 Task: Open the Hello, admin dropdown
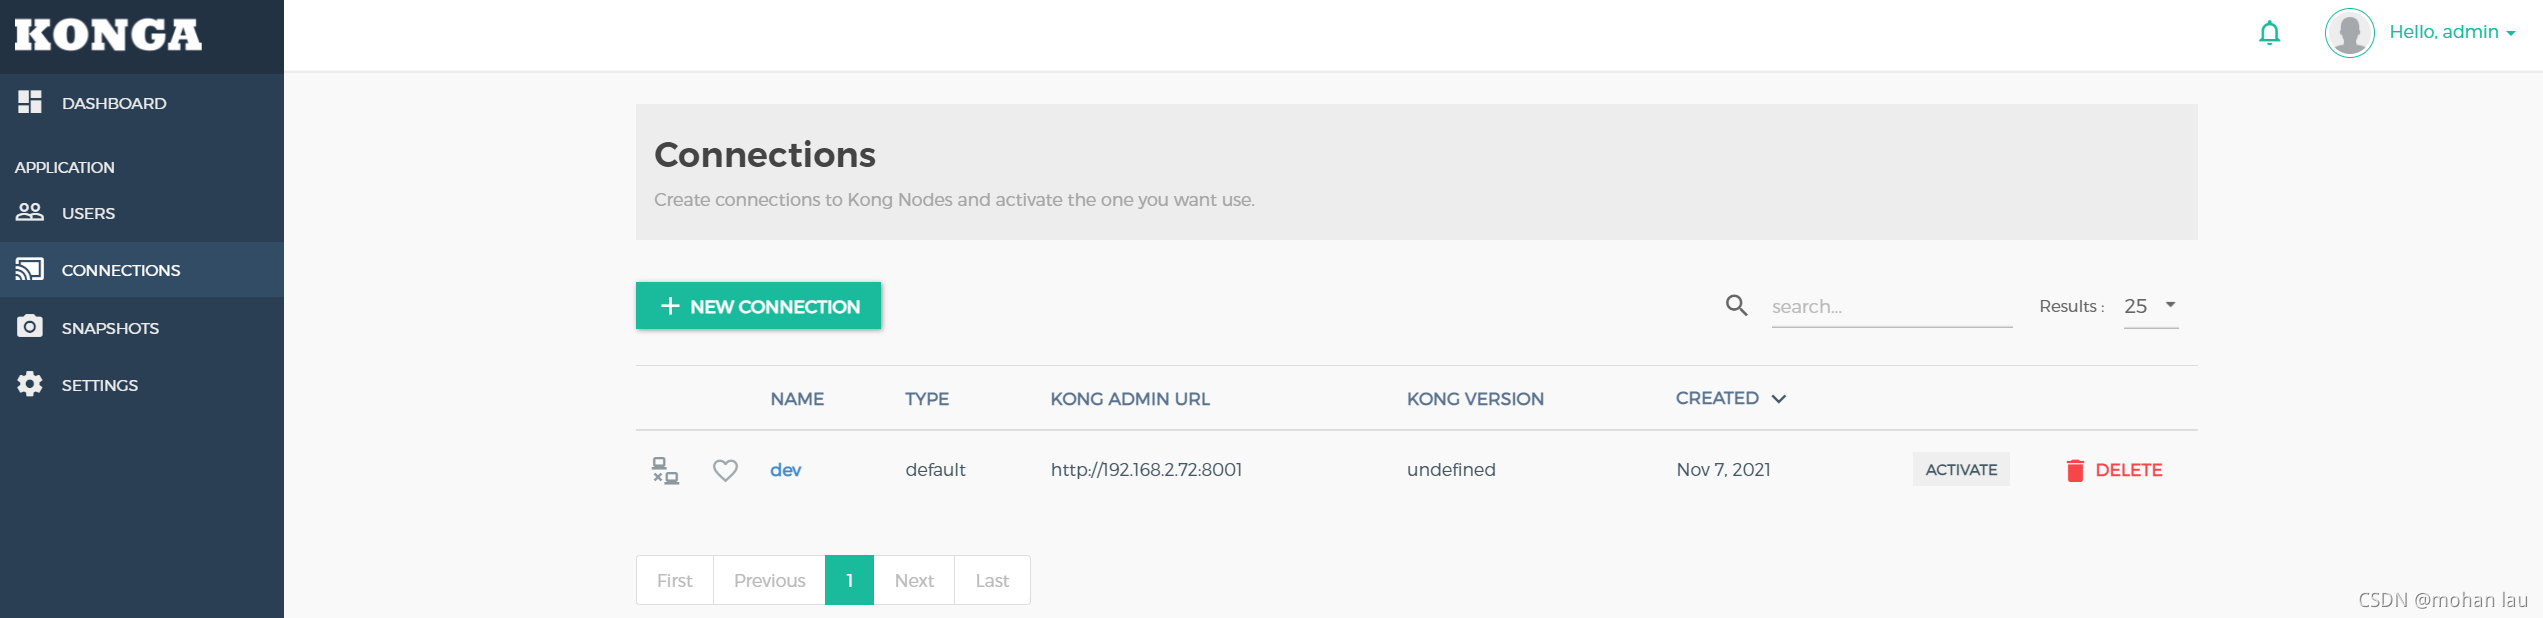point(2452,32)
